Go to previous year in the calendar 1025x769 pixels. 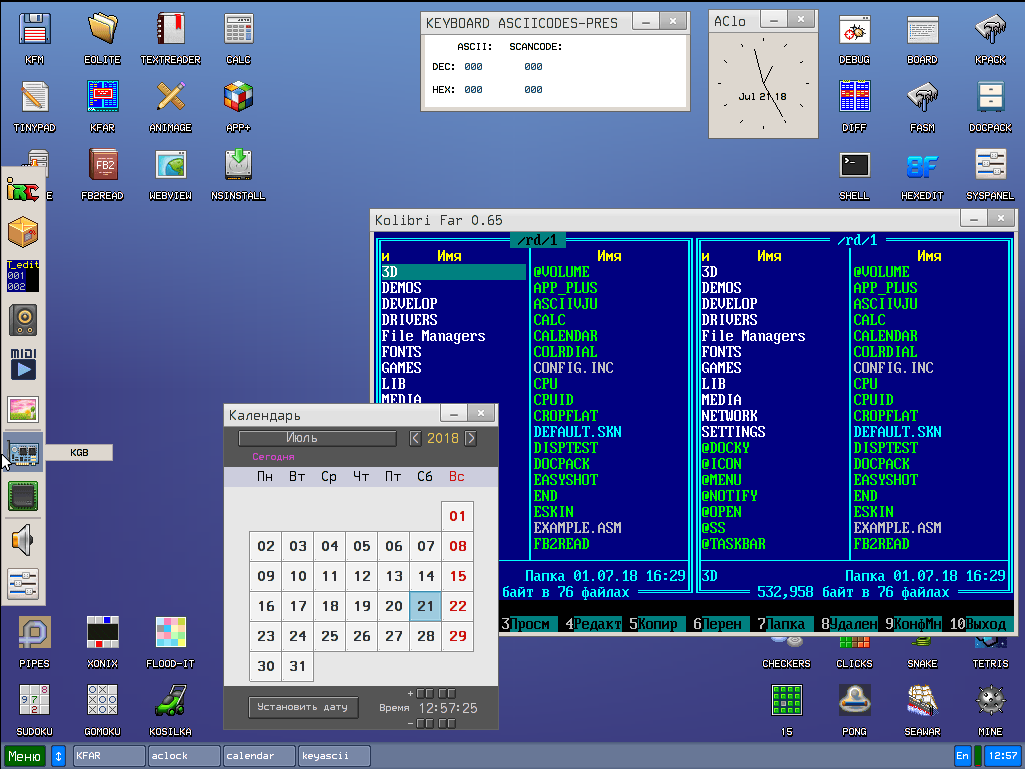point(416,438)
